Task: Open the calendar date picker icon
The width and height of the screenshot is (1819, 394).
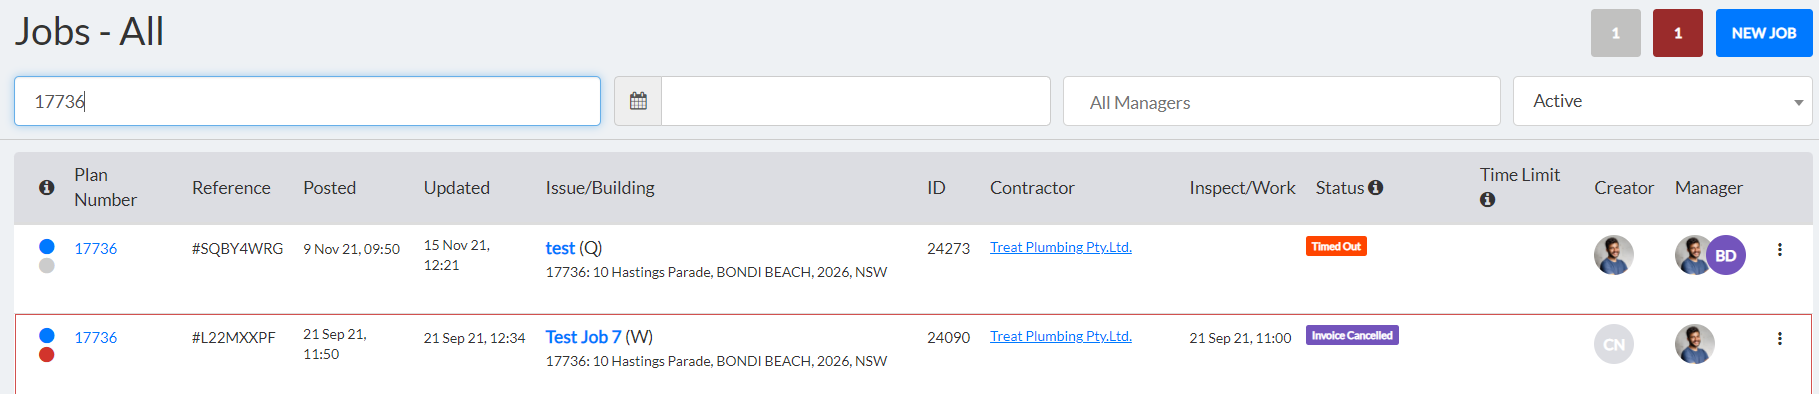Action: tap(638, 101)
